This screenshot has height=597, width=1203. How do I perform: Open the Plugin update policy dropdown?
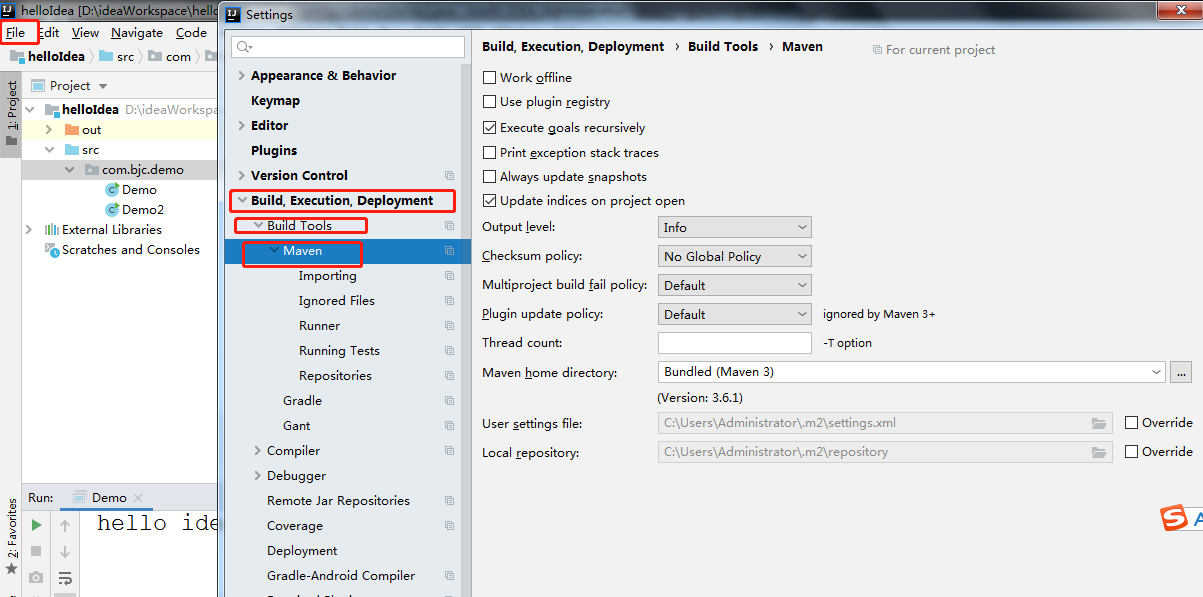[x=734, y=314]
